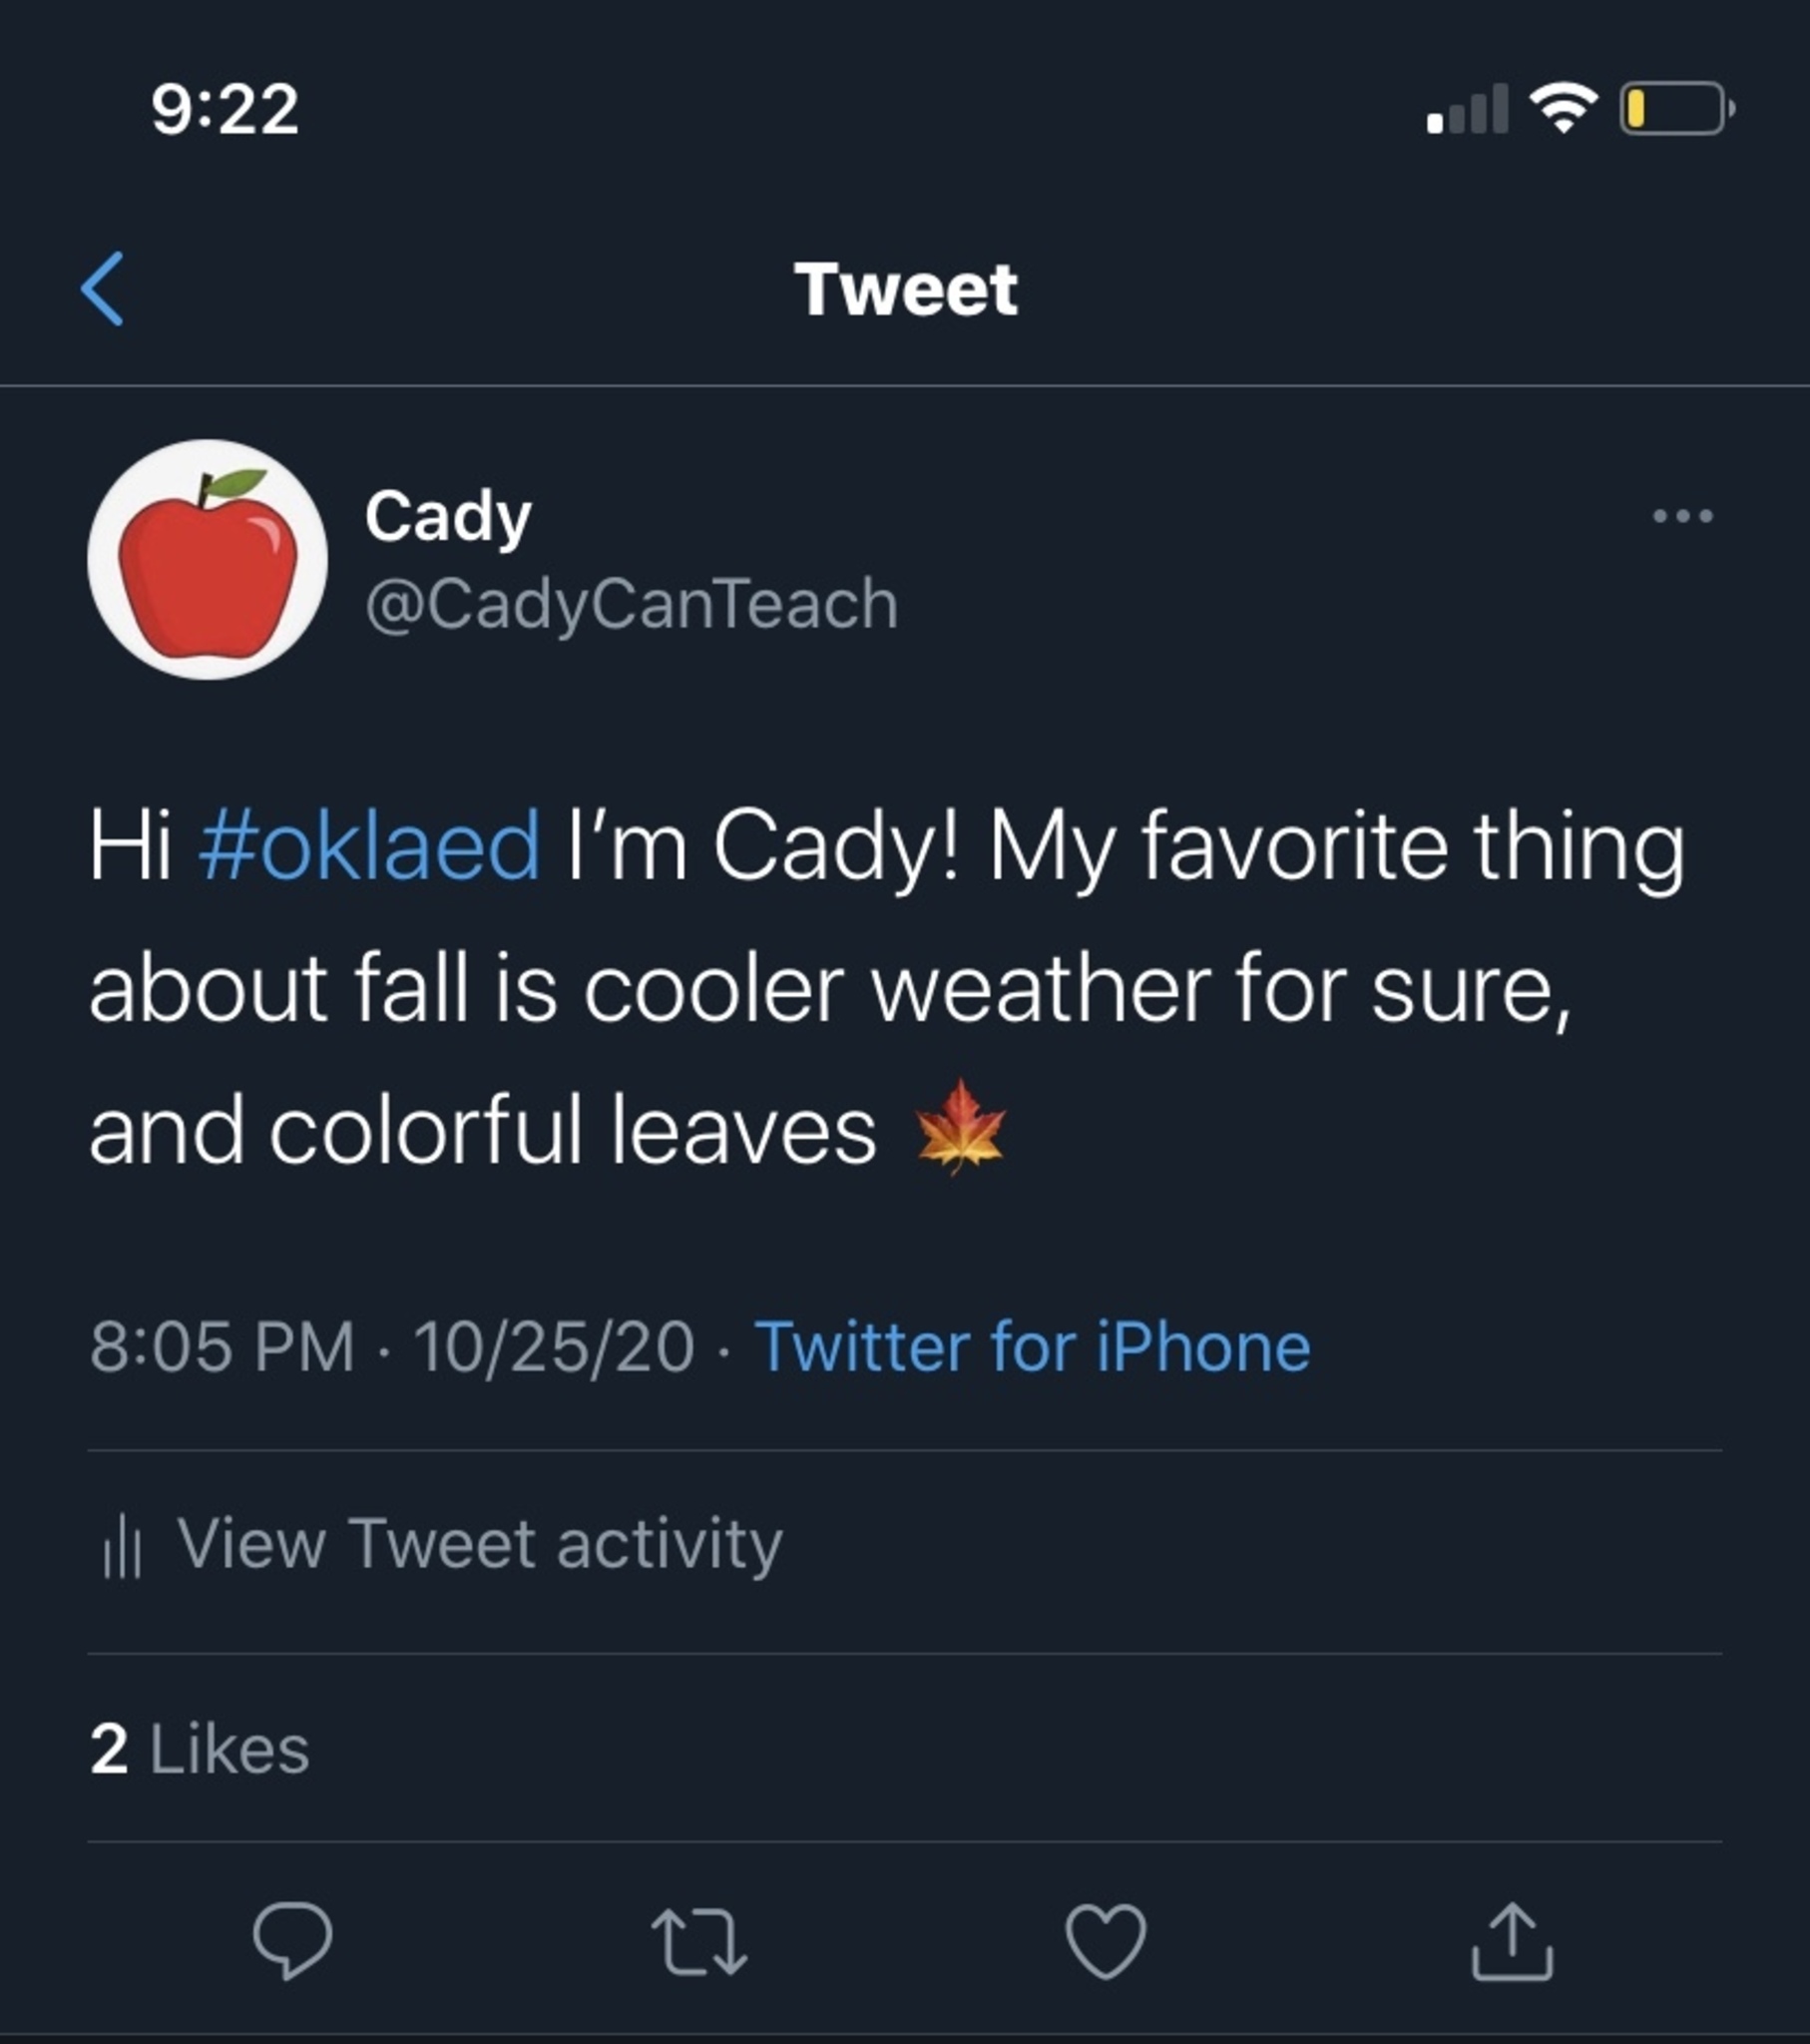Screen dimensions: 1810x2044
Task: Like the tweet with the heart icon
Action: 1105,1939
